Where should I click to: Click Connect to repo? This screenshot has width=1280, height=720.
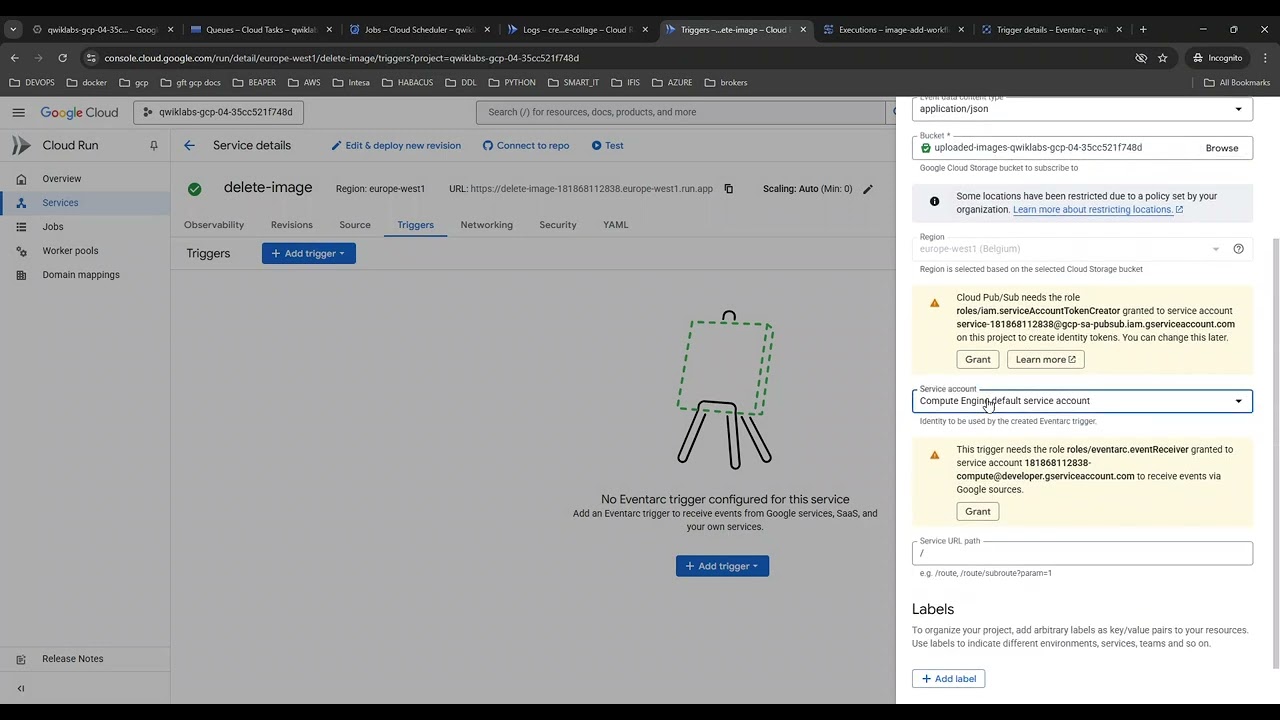point(526,146)
